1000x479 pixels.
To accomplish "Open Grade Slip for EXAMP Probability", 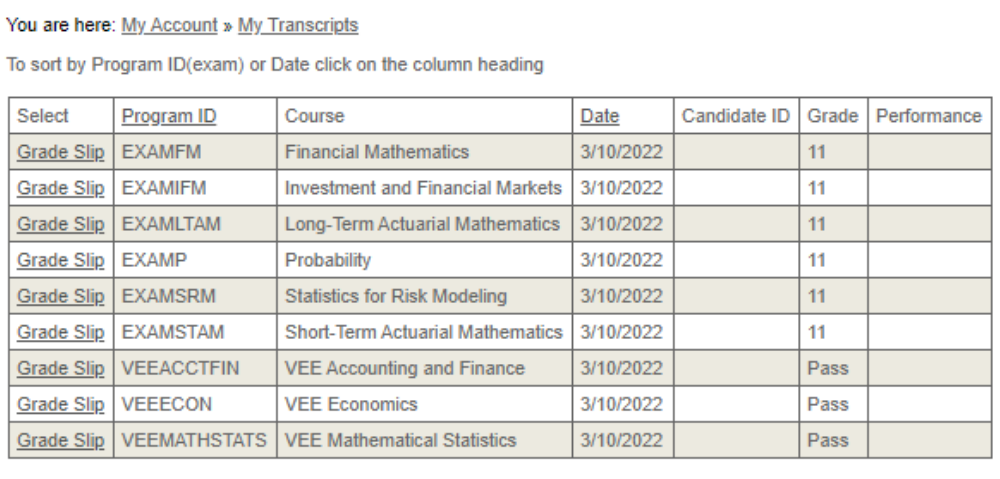I will 60,260.
